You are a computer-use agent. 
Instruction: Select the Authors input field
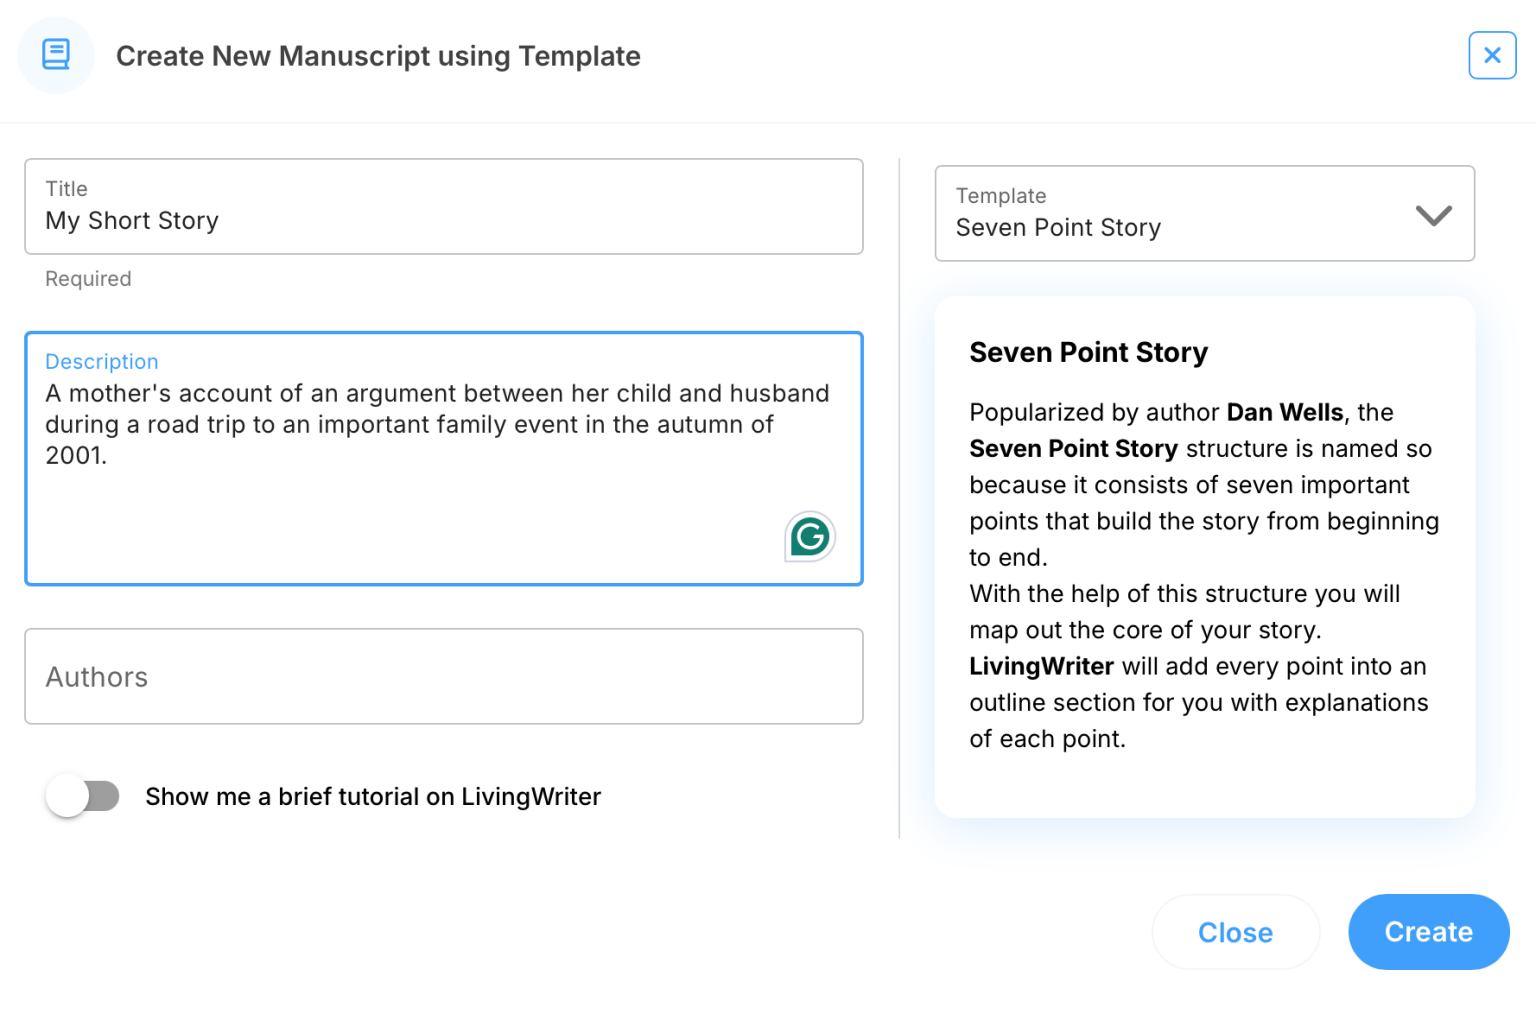click(443, 677)
